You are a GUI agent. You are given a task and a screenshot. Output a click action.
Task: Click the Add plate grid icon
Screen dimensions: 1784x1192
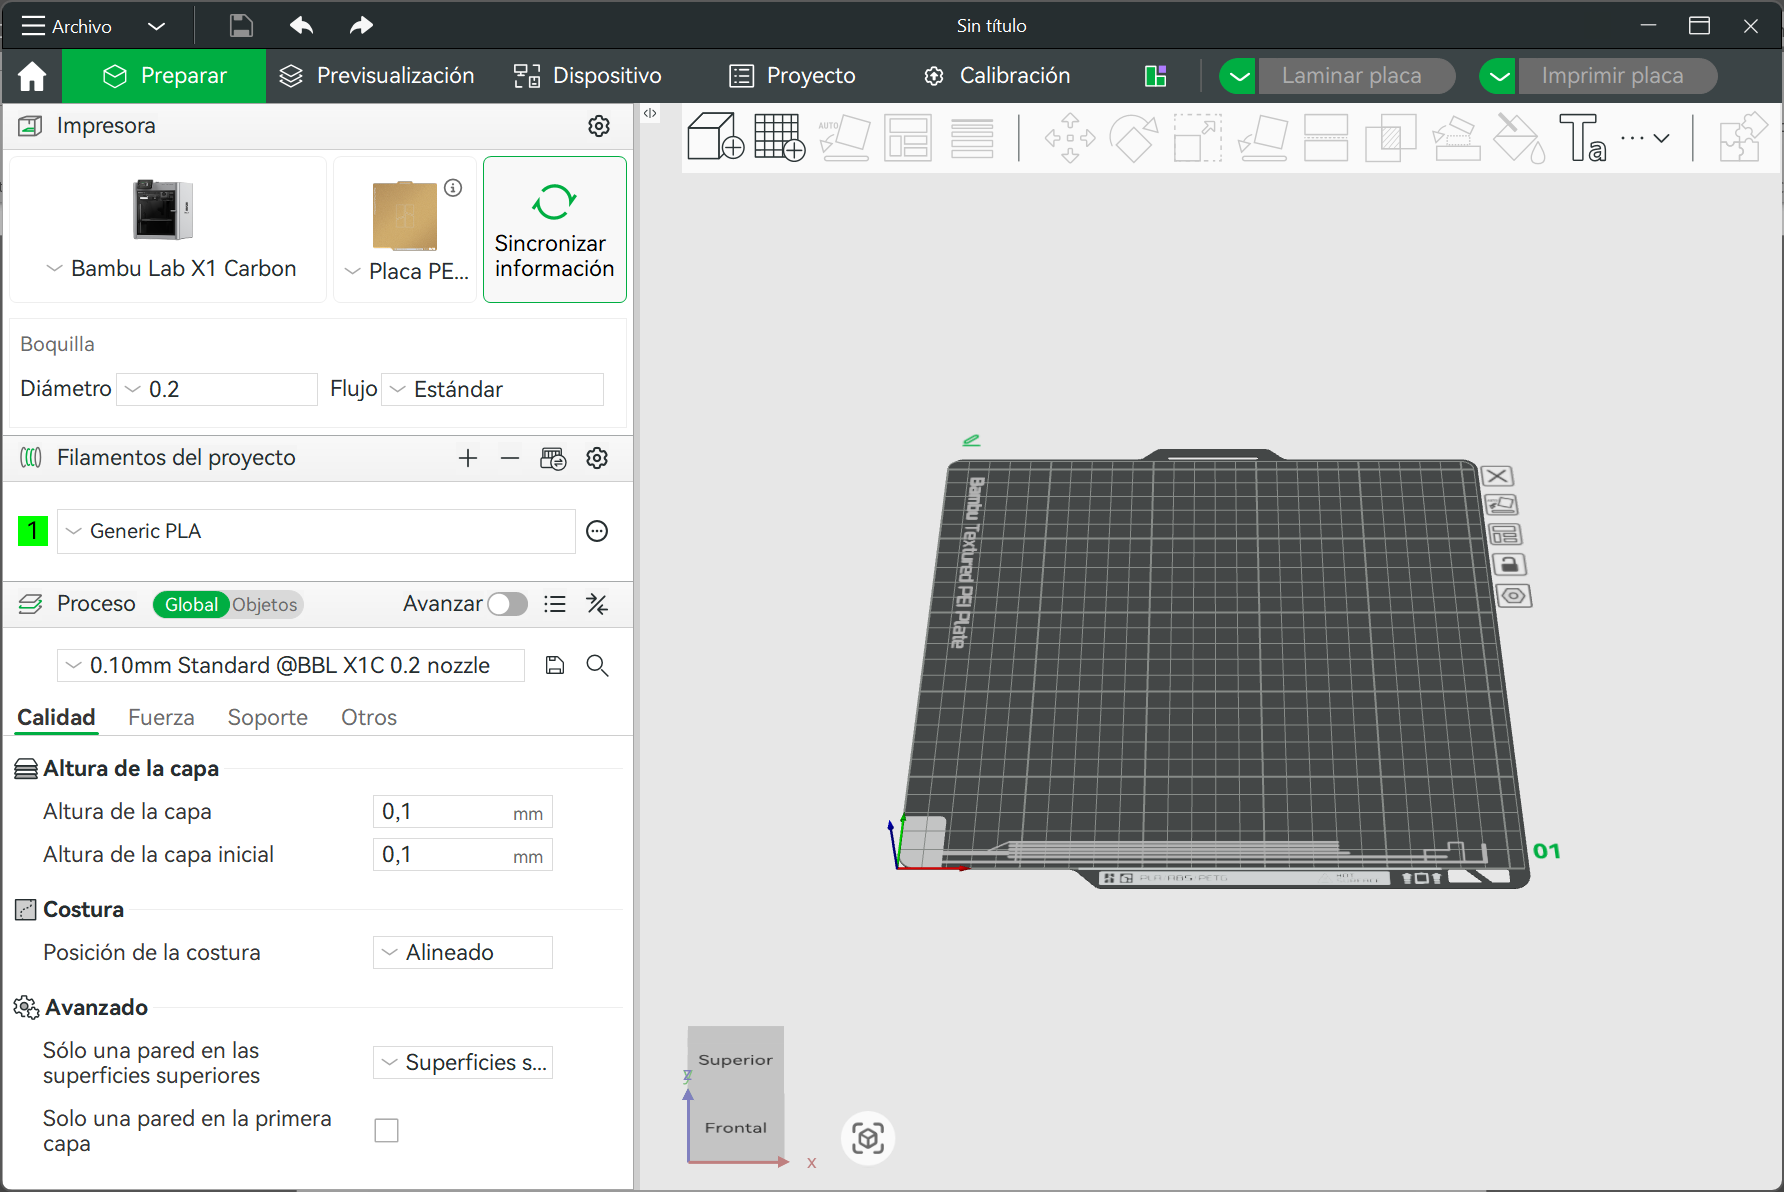(x=779, y=137)
